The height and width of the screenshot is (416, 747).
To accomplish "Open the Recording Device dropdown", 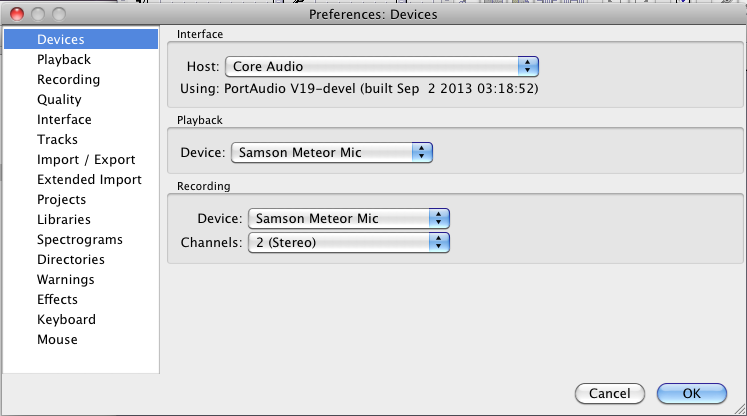I will pos(348,218).
